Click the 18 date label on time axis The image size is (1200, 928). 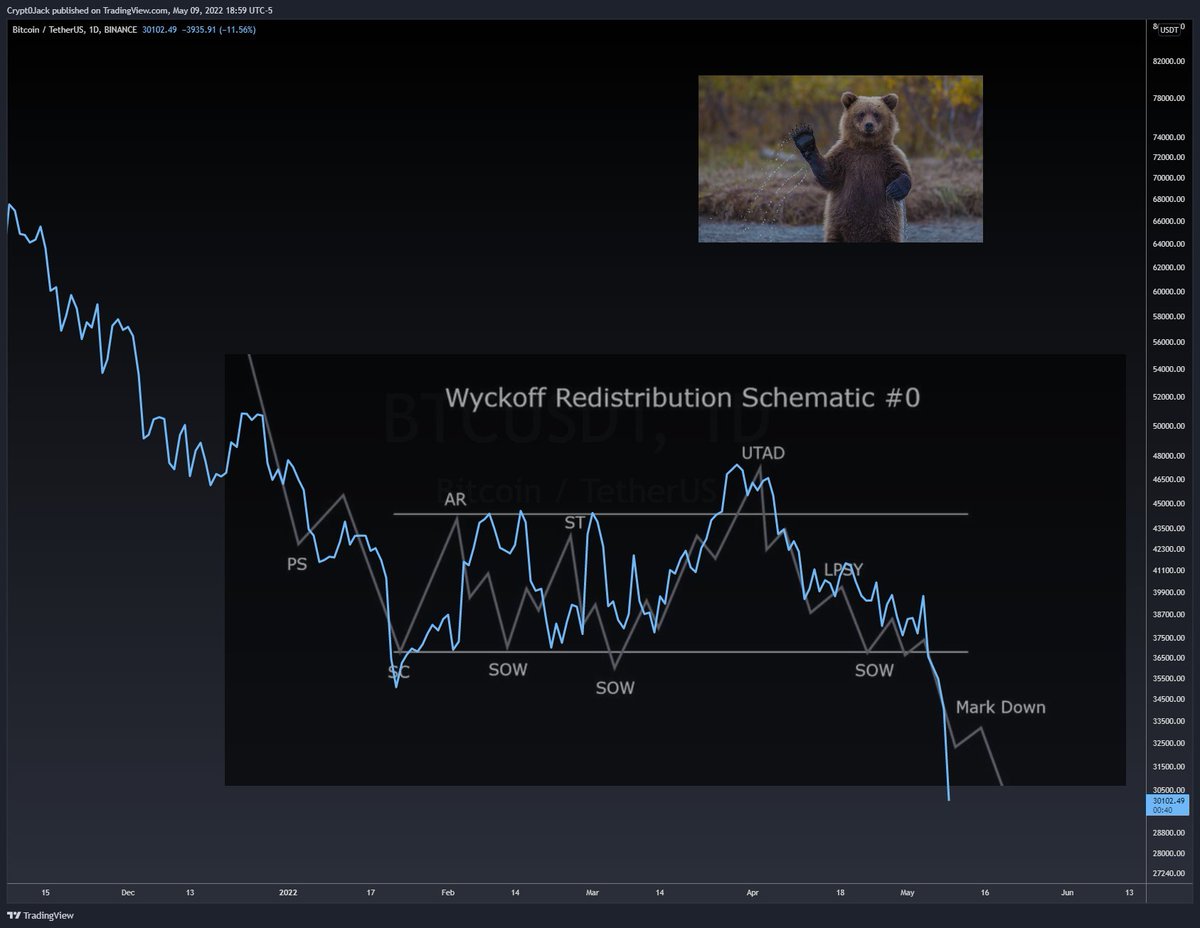click(839, 891)
